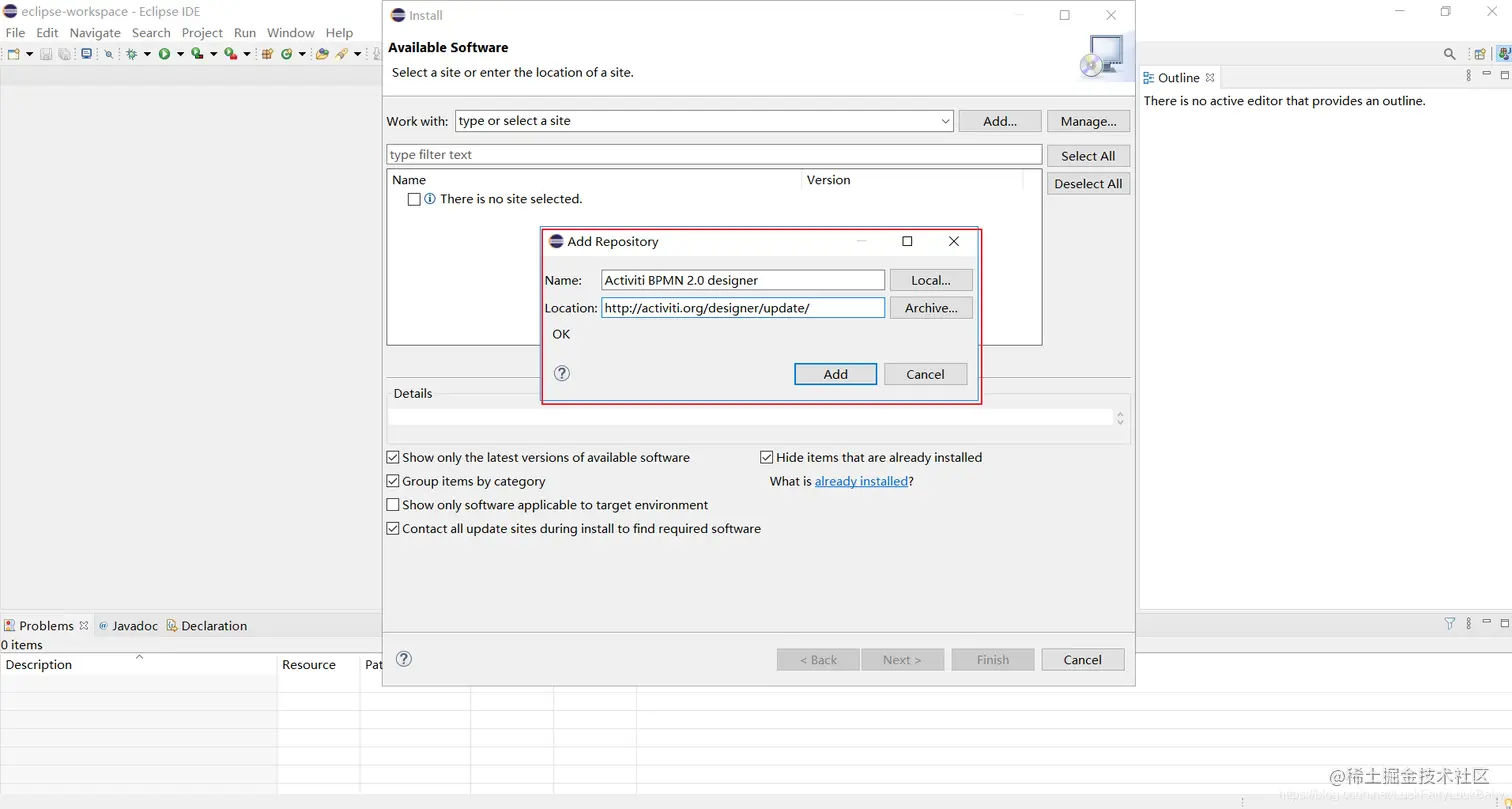Screen dimensions: 1512x809
Task: Open the Project menu
Action: [202, 32]
